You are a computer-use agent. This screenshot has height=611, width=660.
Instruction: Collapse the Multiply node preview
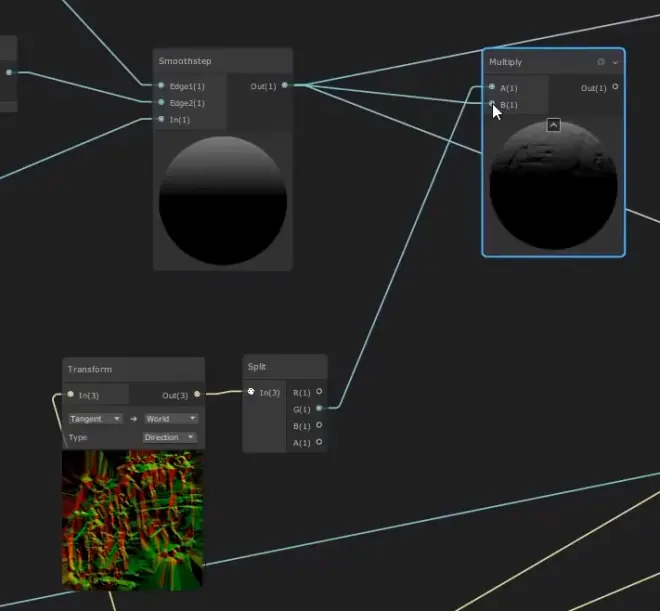pos(554,125)
